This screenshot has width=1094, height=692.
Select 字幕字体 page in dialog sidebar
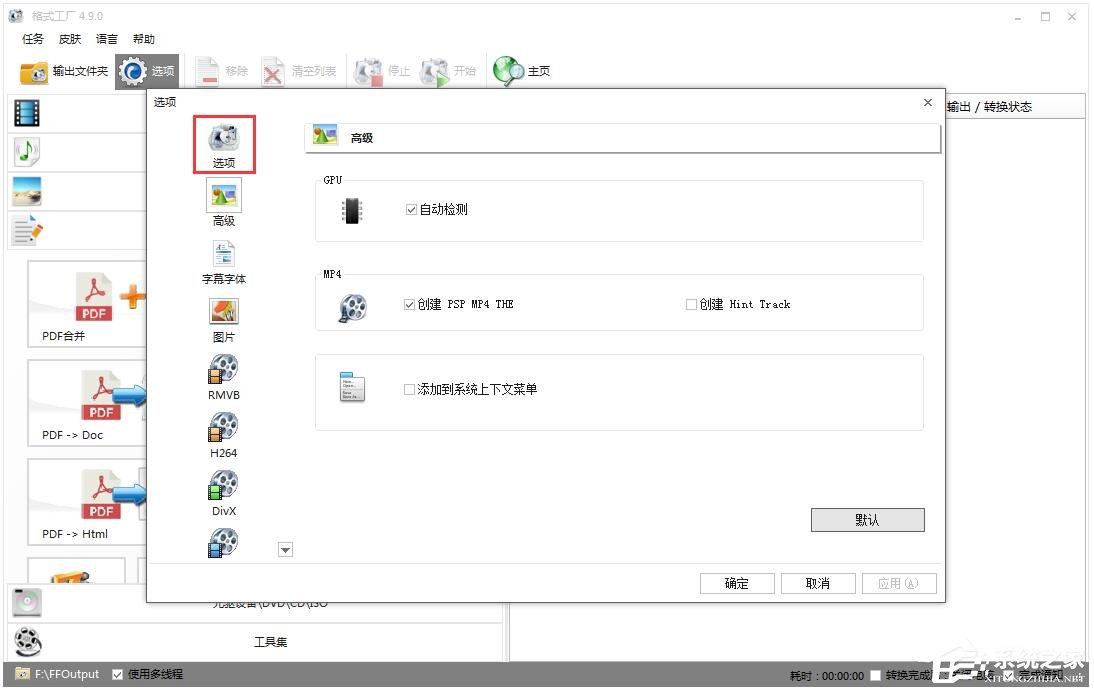pyautogui.click(x=224, y=262)
